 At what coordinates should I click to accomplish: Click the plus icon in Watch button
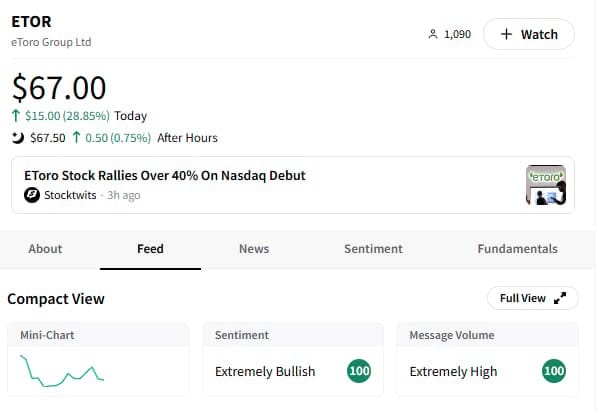pos(506,34)
